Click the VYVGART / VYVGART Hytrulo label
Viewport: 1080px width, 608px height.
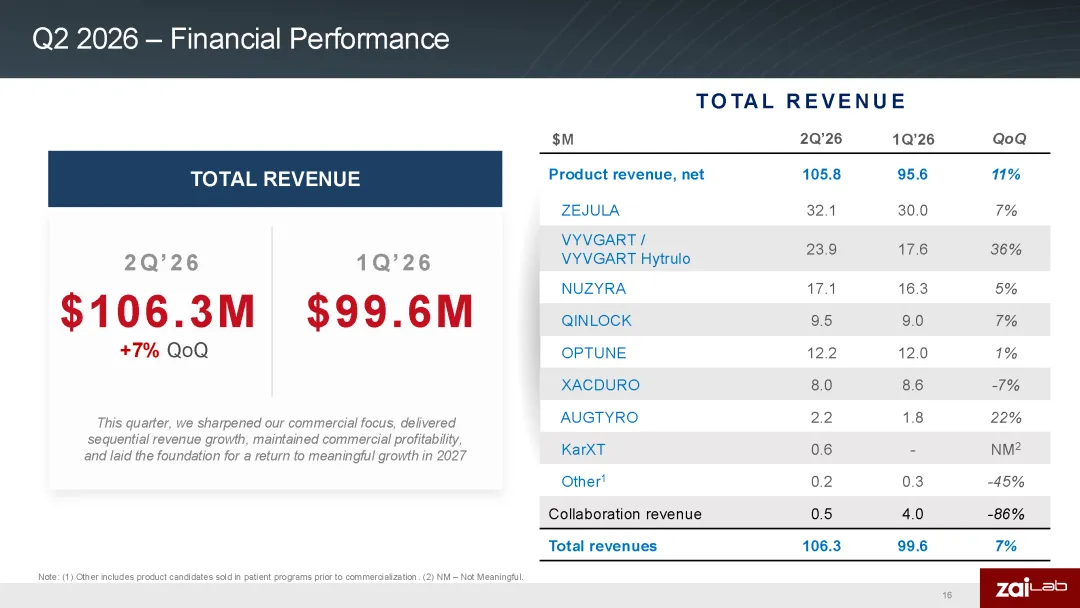coord(625,249)
